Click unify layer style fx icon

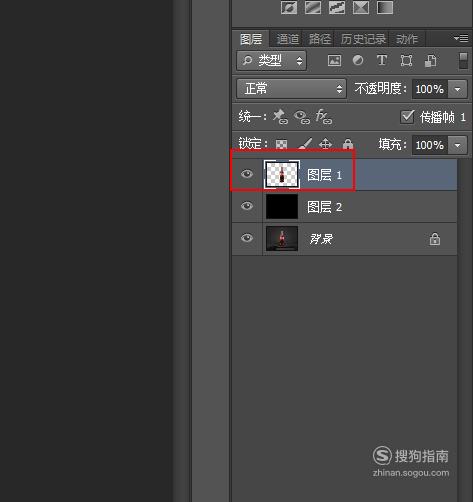tap(324, 117)
